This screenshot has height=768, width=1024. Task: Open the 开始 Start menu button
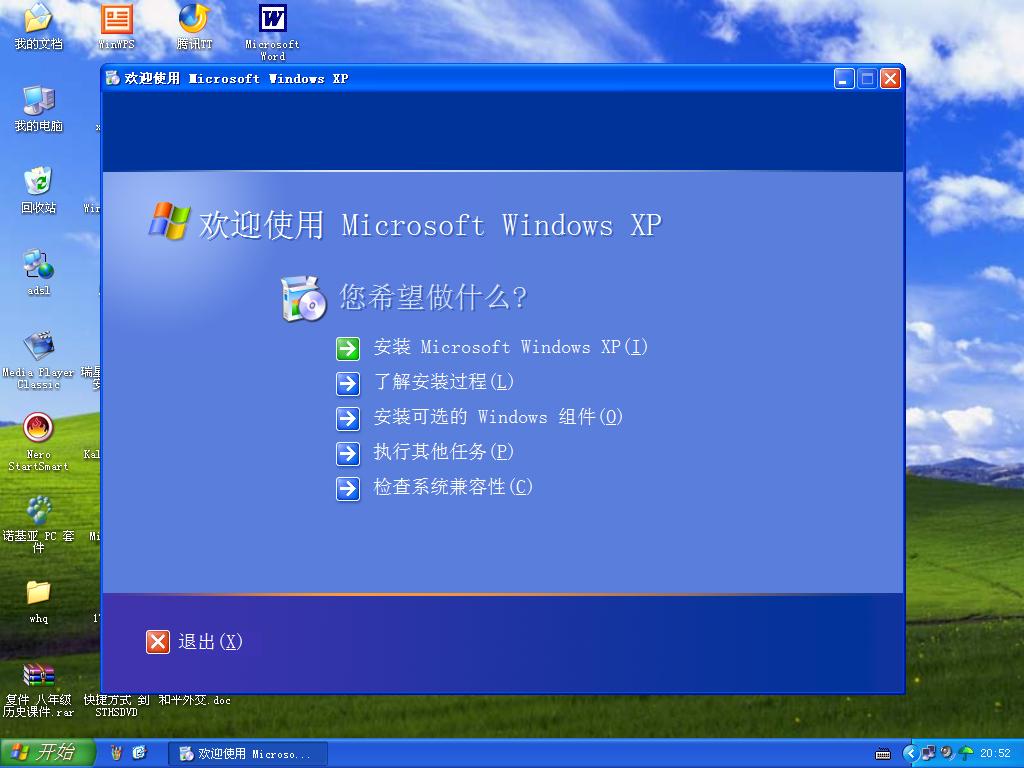(x=47, y=753)
